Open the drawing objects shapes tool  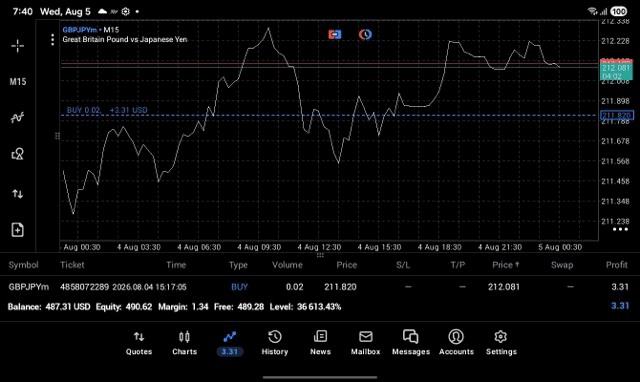pos(18,154)
